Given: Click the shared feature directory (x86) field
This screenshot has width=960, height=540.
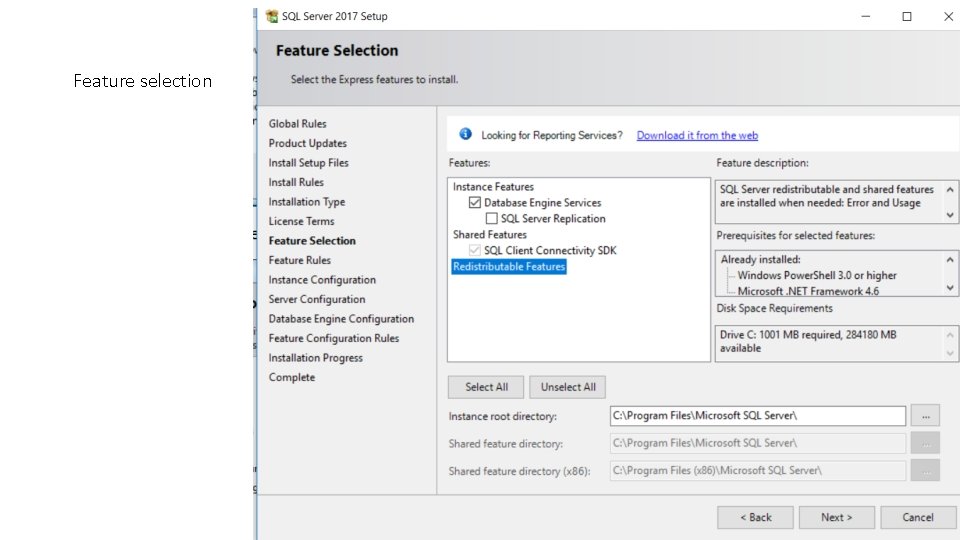Looking at the screenshot, I should [757, 470].
